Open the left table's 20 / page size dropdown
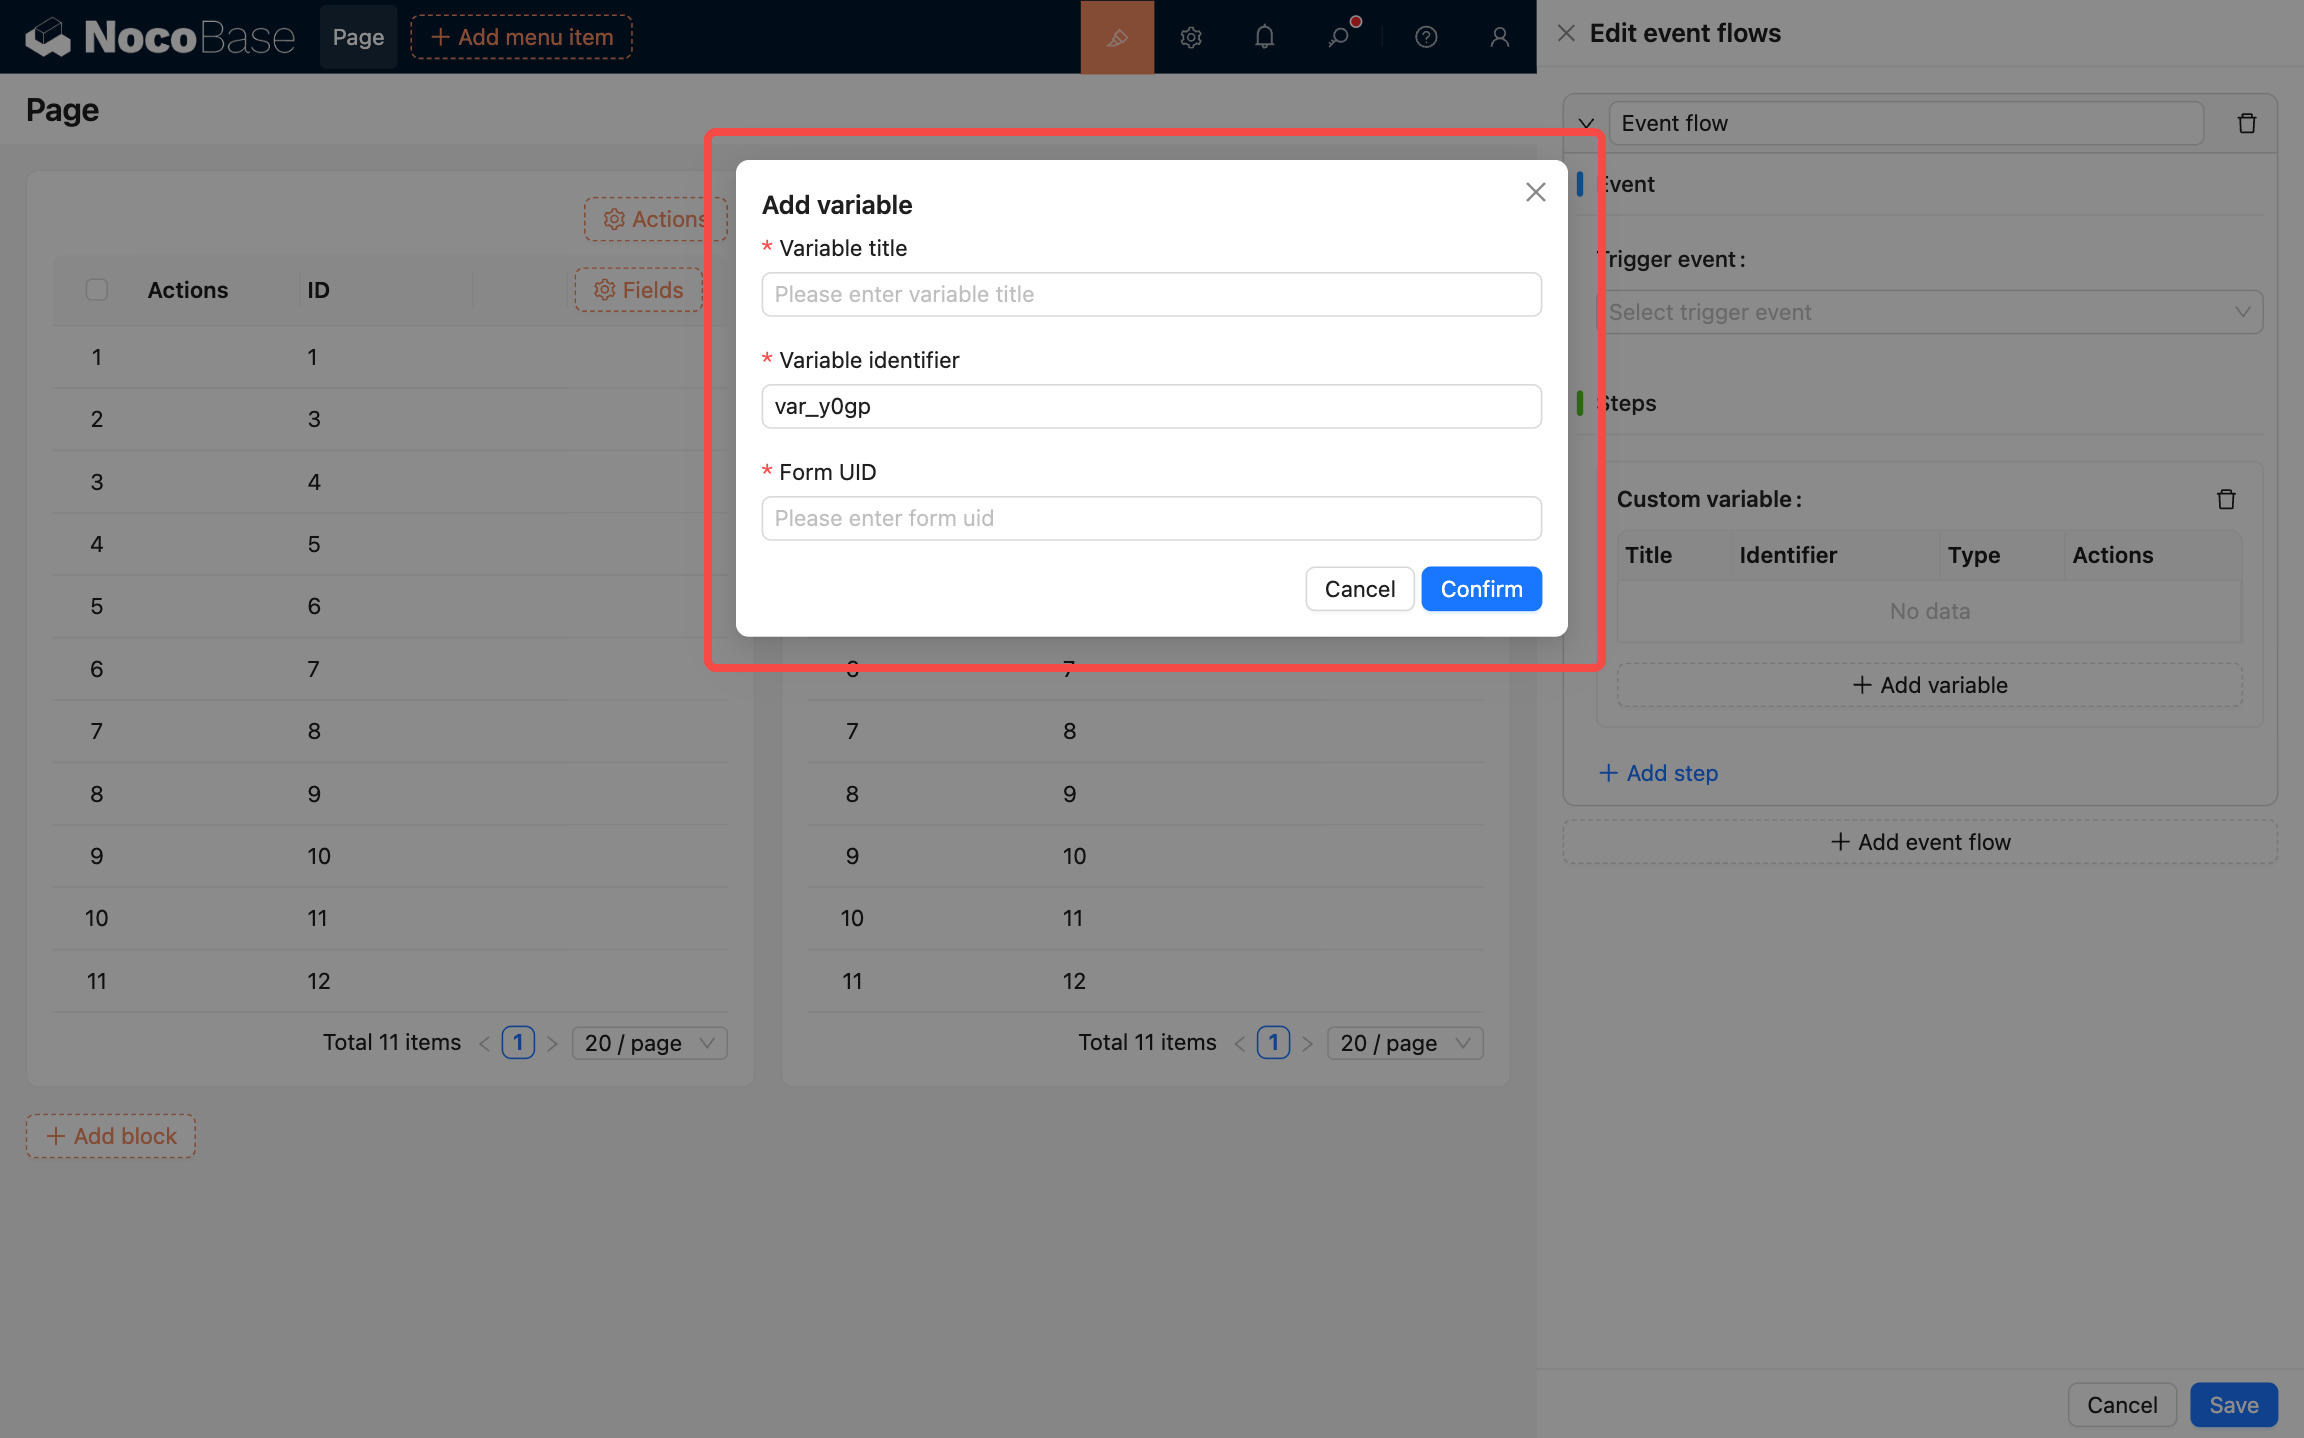This screenshot has height=1438, width=2304. (x=649, y=1043)
